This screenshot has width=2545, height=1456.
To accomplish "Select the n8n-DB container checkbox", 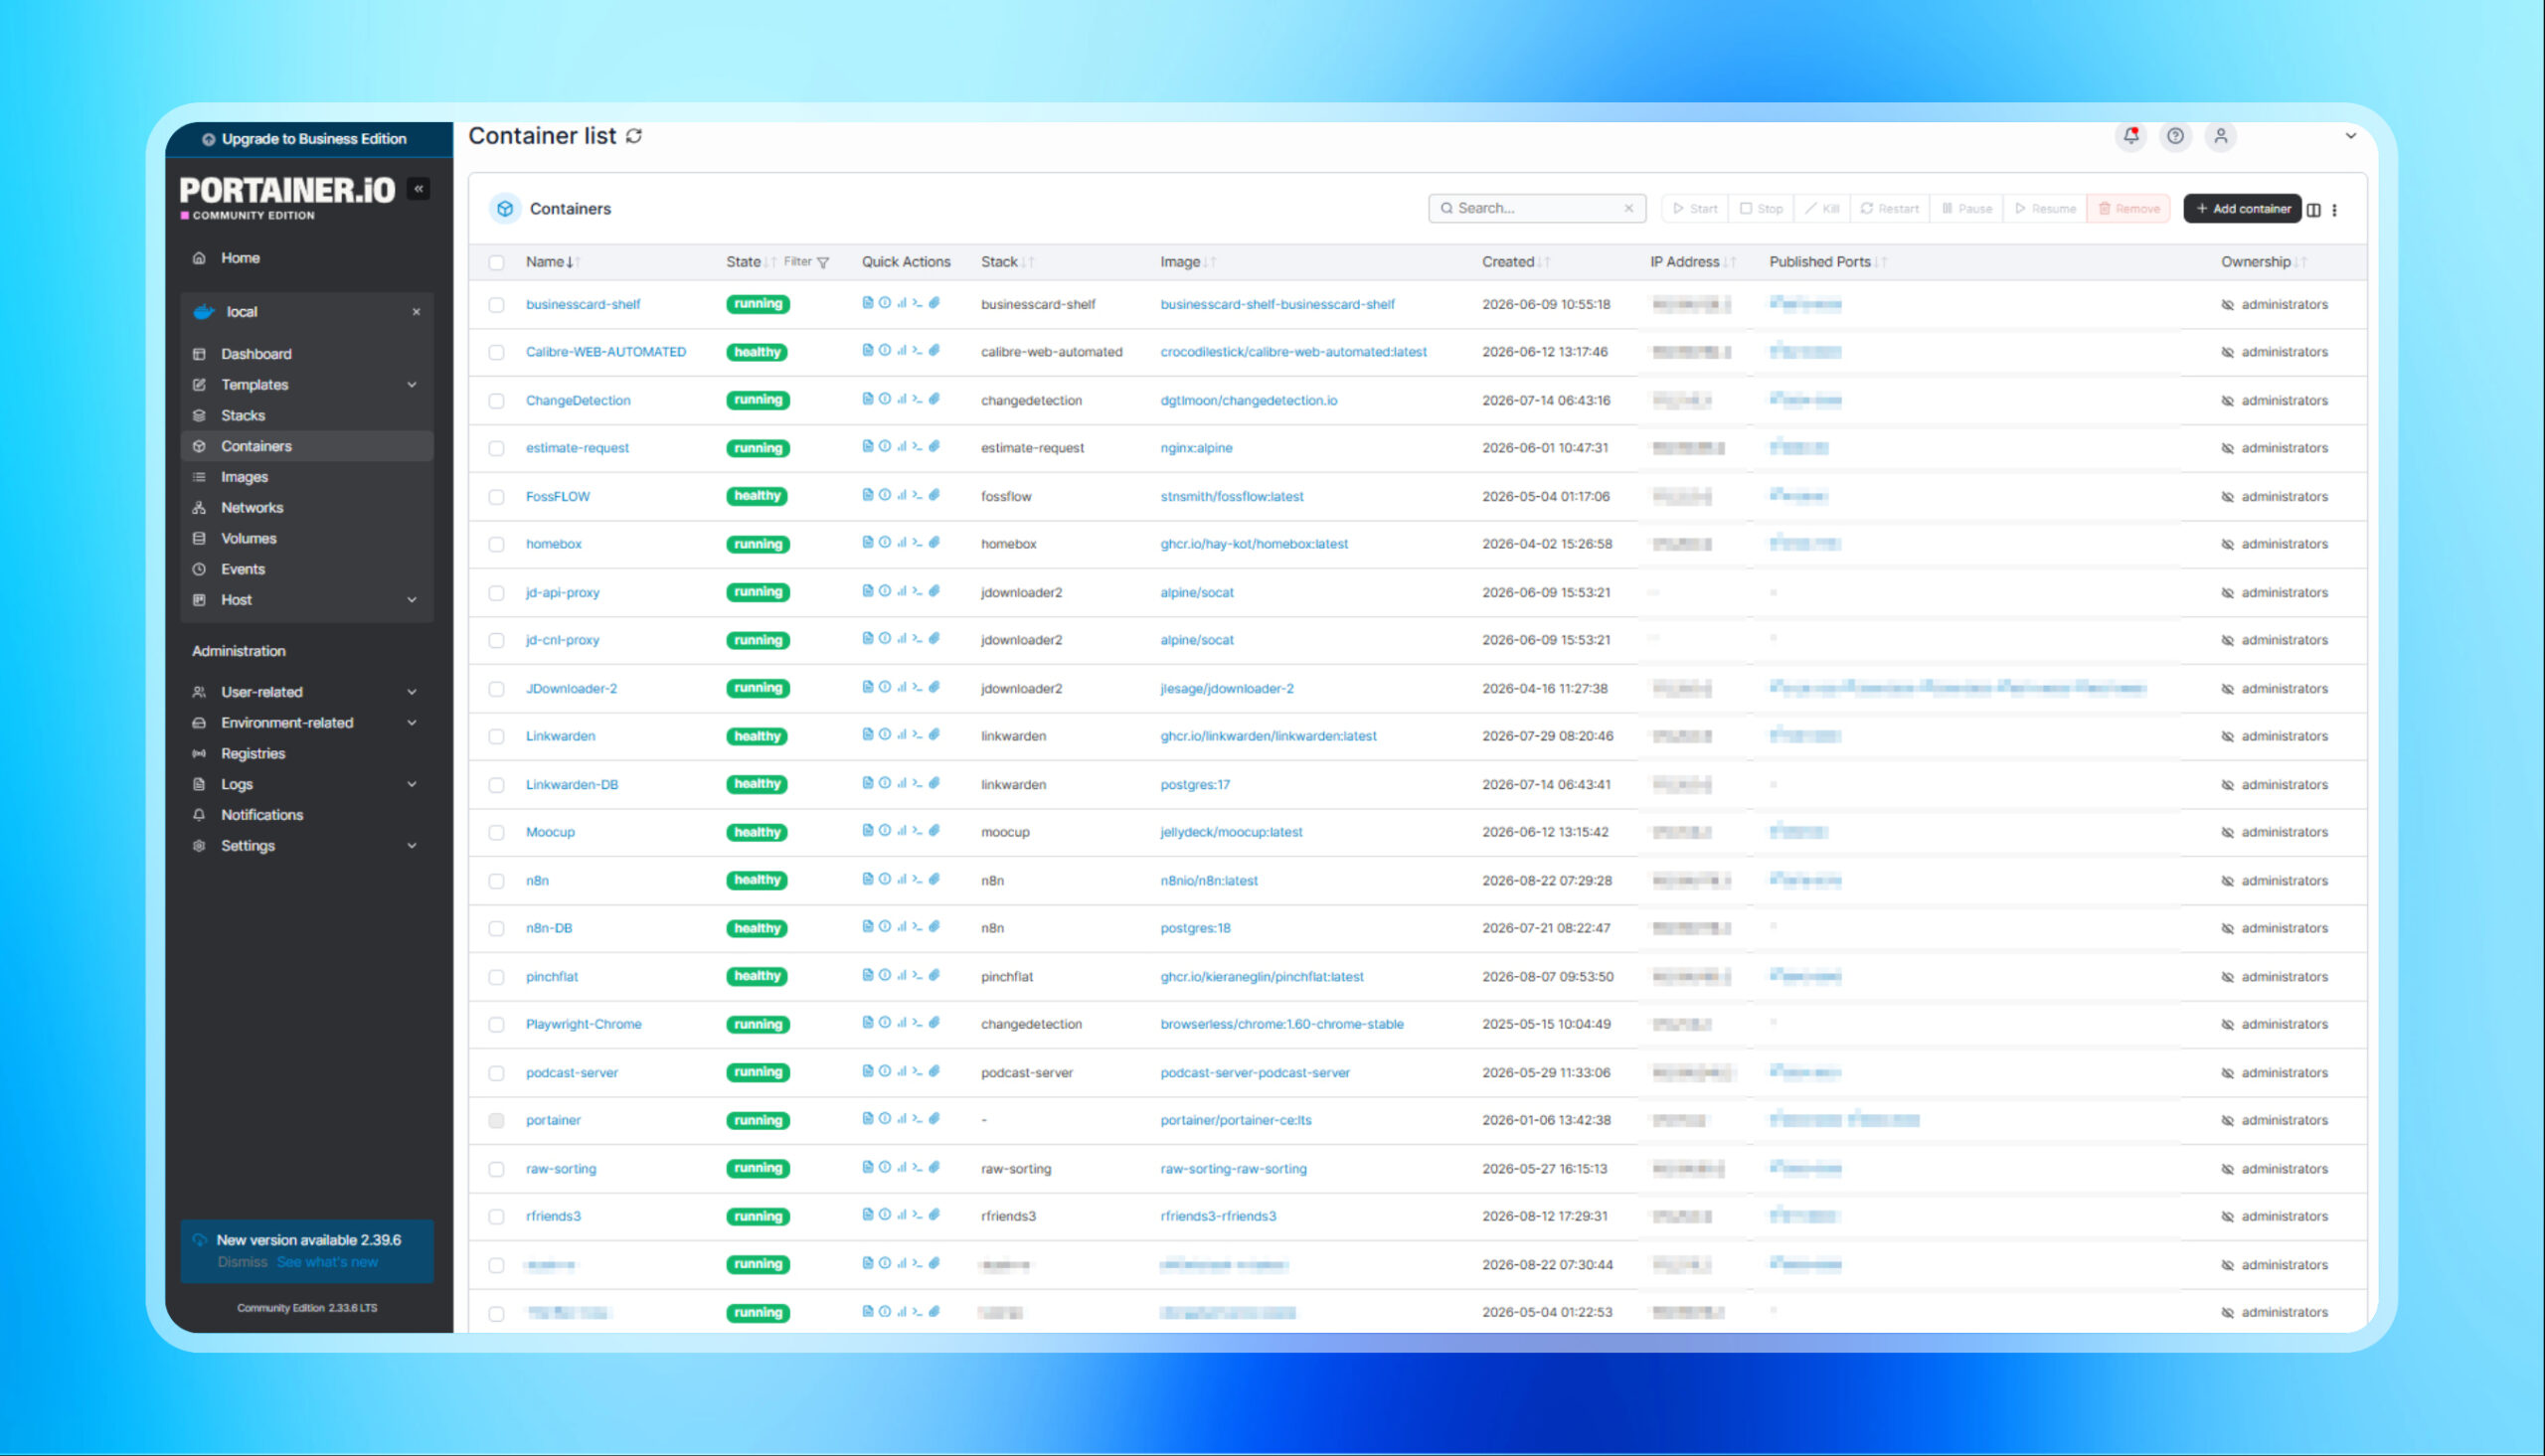I will (496, 928).
